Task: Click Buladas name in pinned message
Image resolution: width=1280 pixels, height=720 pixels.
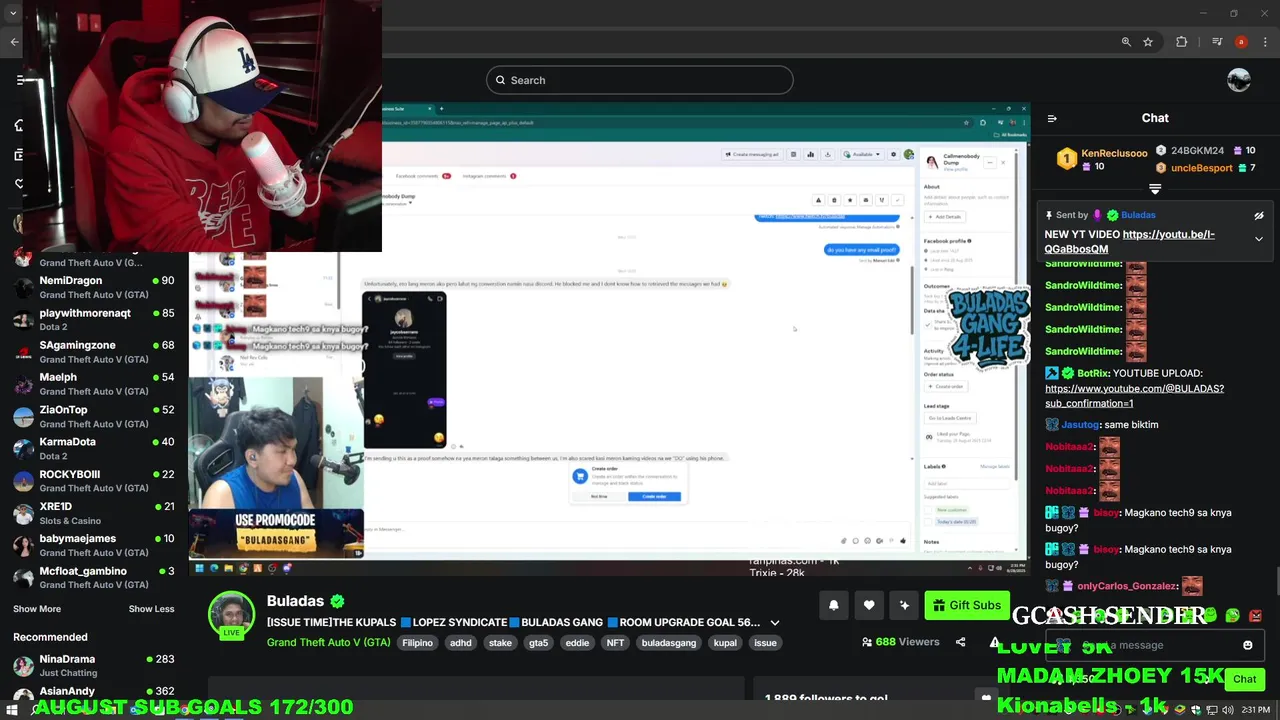Action: (x=1138, y=215)
